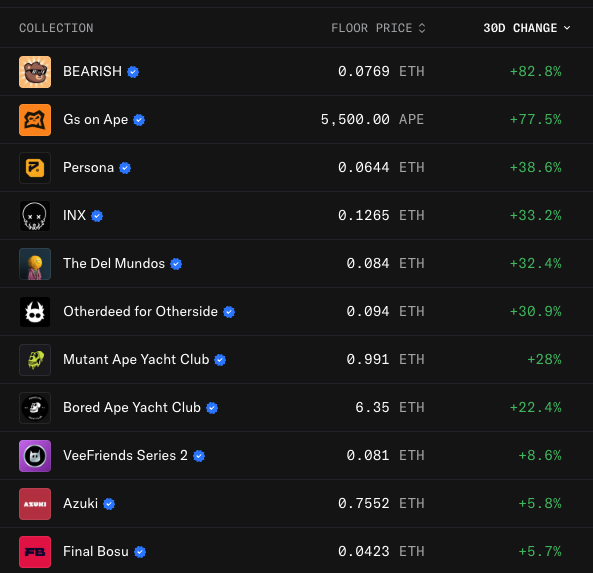Click the 0.094 ETH floor price
The width and height of the screenshot is (593, 573).
386,312
